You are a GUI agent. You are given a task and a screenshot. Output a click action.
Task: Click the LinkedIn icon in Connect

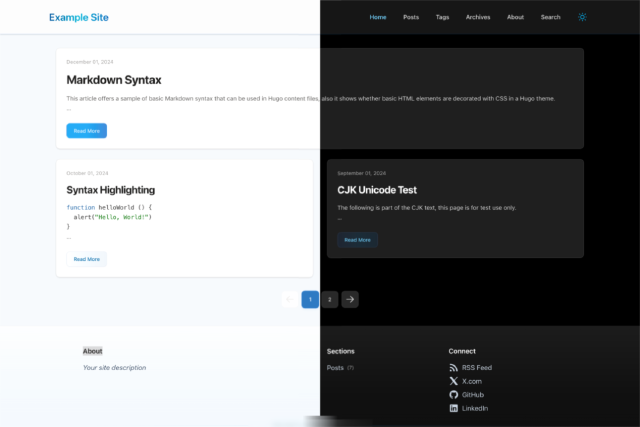pyautogui.click(x=454, y=409)
